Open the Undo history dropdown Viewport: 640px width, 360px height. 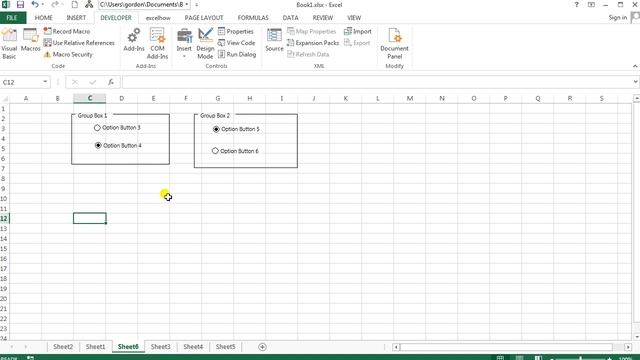42,5
